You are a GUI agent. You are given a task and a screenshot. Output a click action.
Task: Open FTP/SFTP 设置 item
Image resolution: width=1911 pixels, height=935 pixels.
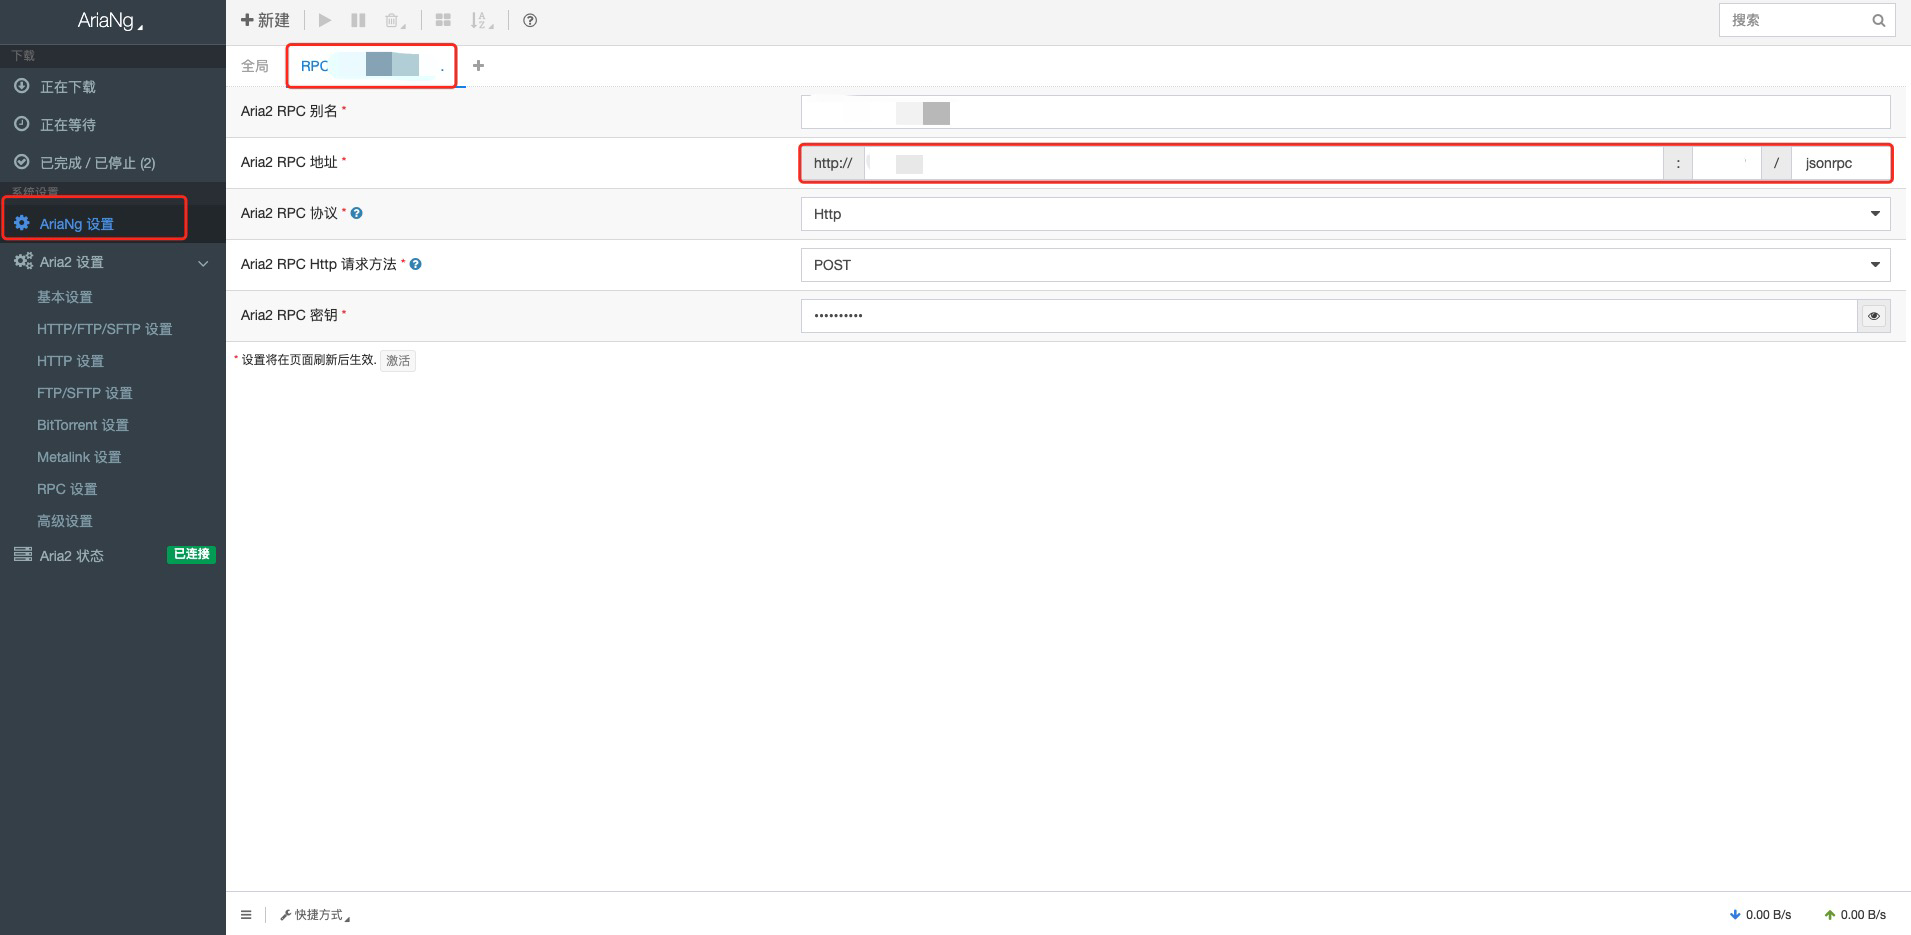click(84, 393)
